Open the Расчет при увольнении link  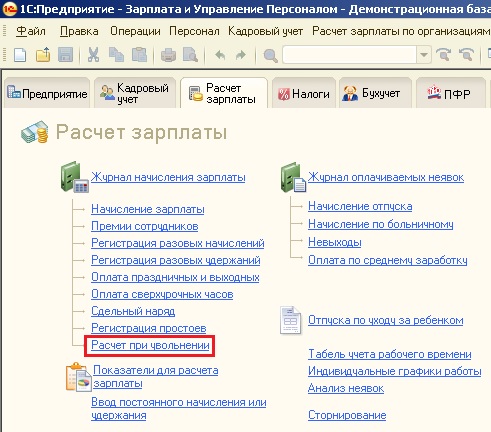coord(150,345)
